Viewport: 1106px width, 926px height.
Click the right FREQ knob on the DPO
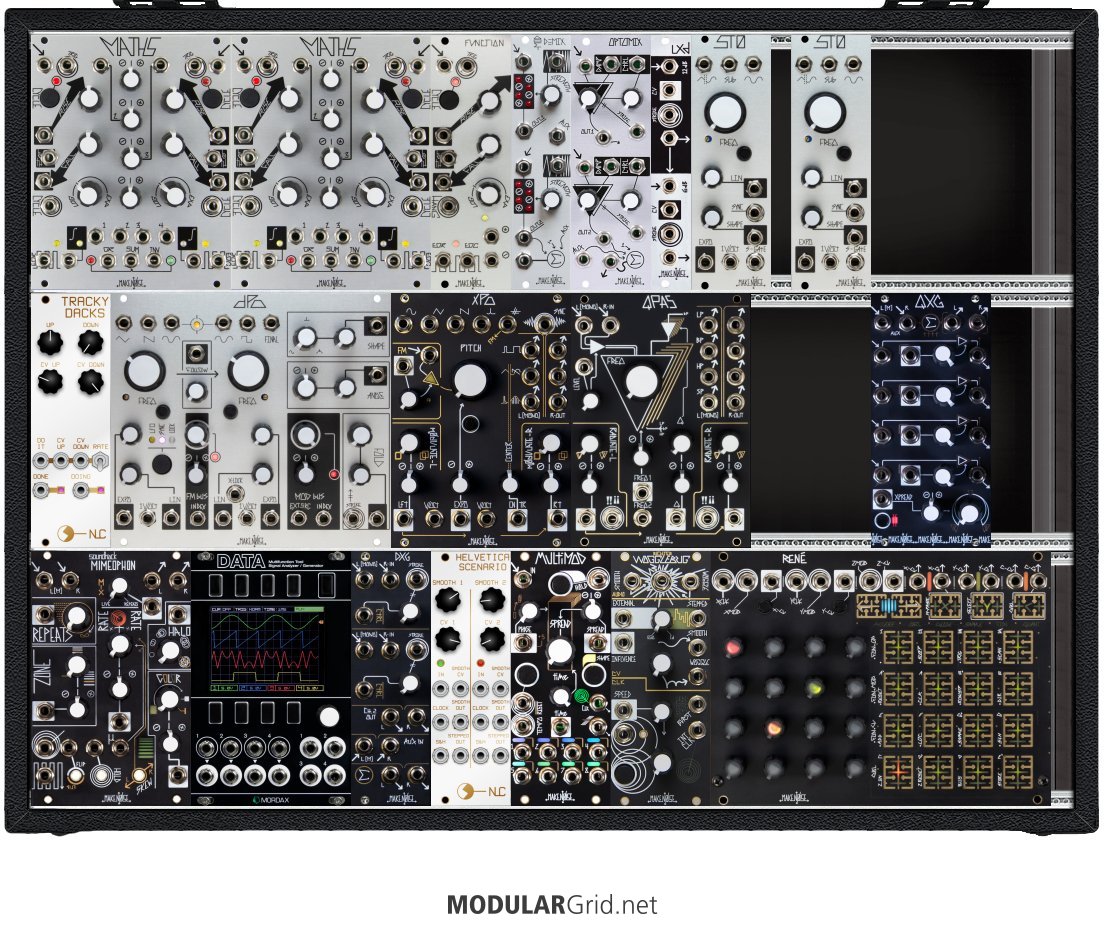click(x=248, y=372)
